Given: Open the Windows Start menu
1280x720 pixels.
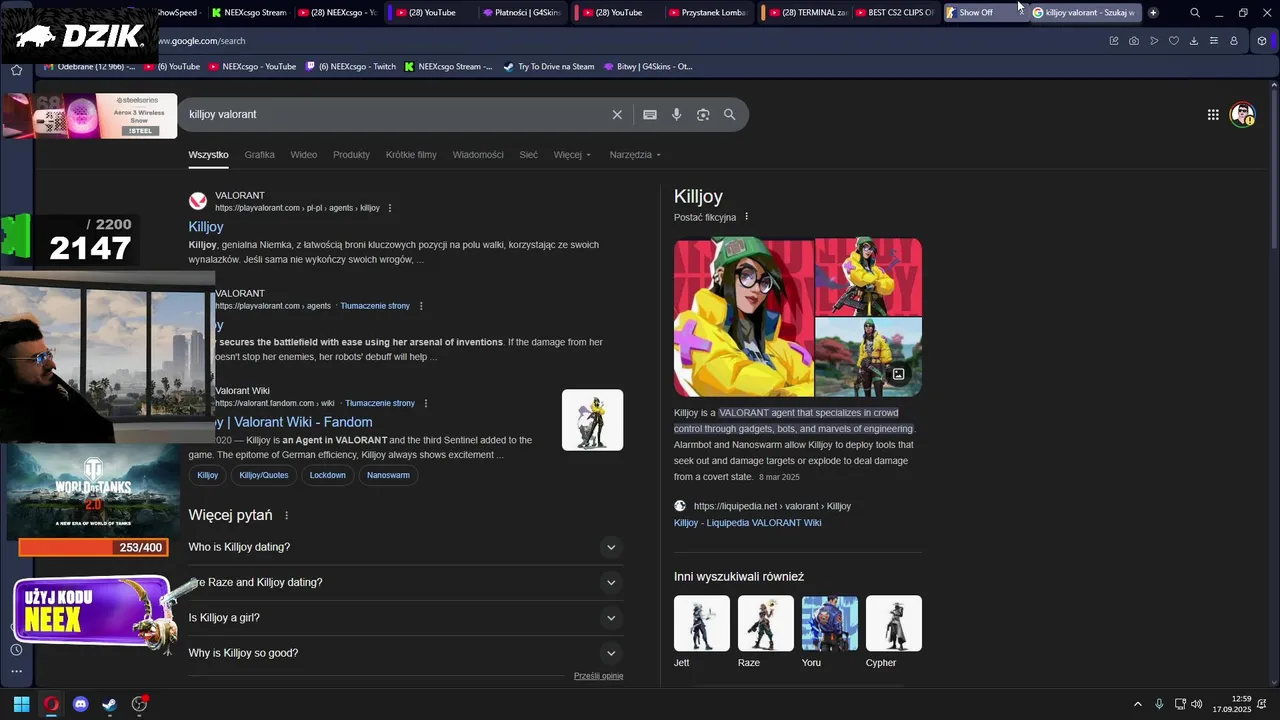Looking at the screenshot, I should [x=21, y=704].
